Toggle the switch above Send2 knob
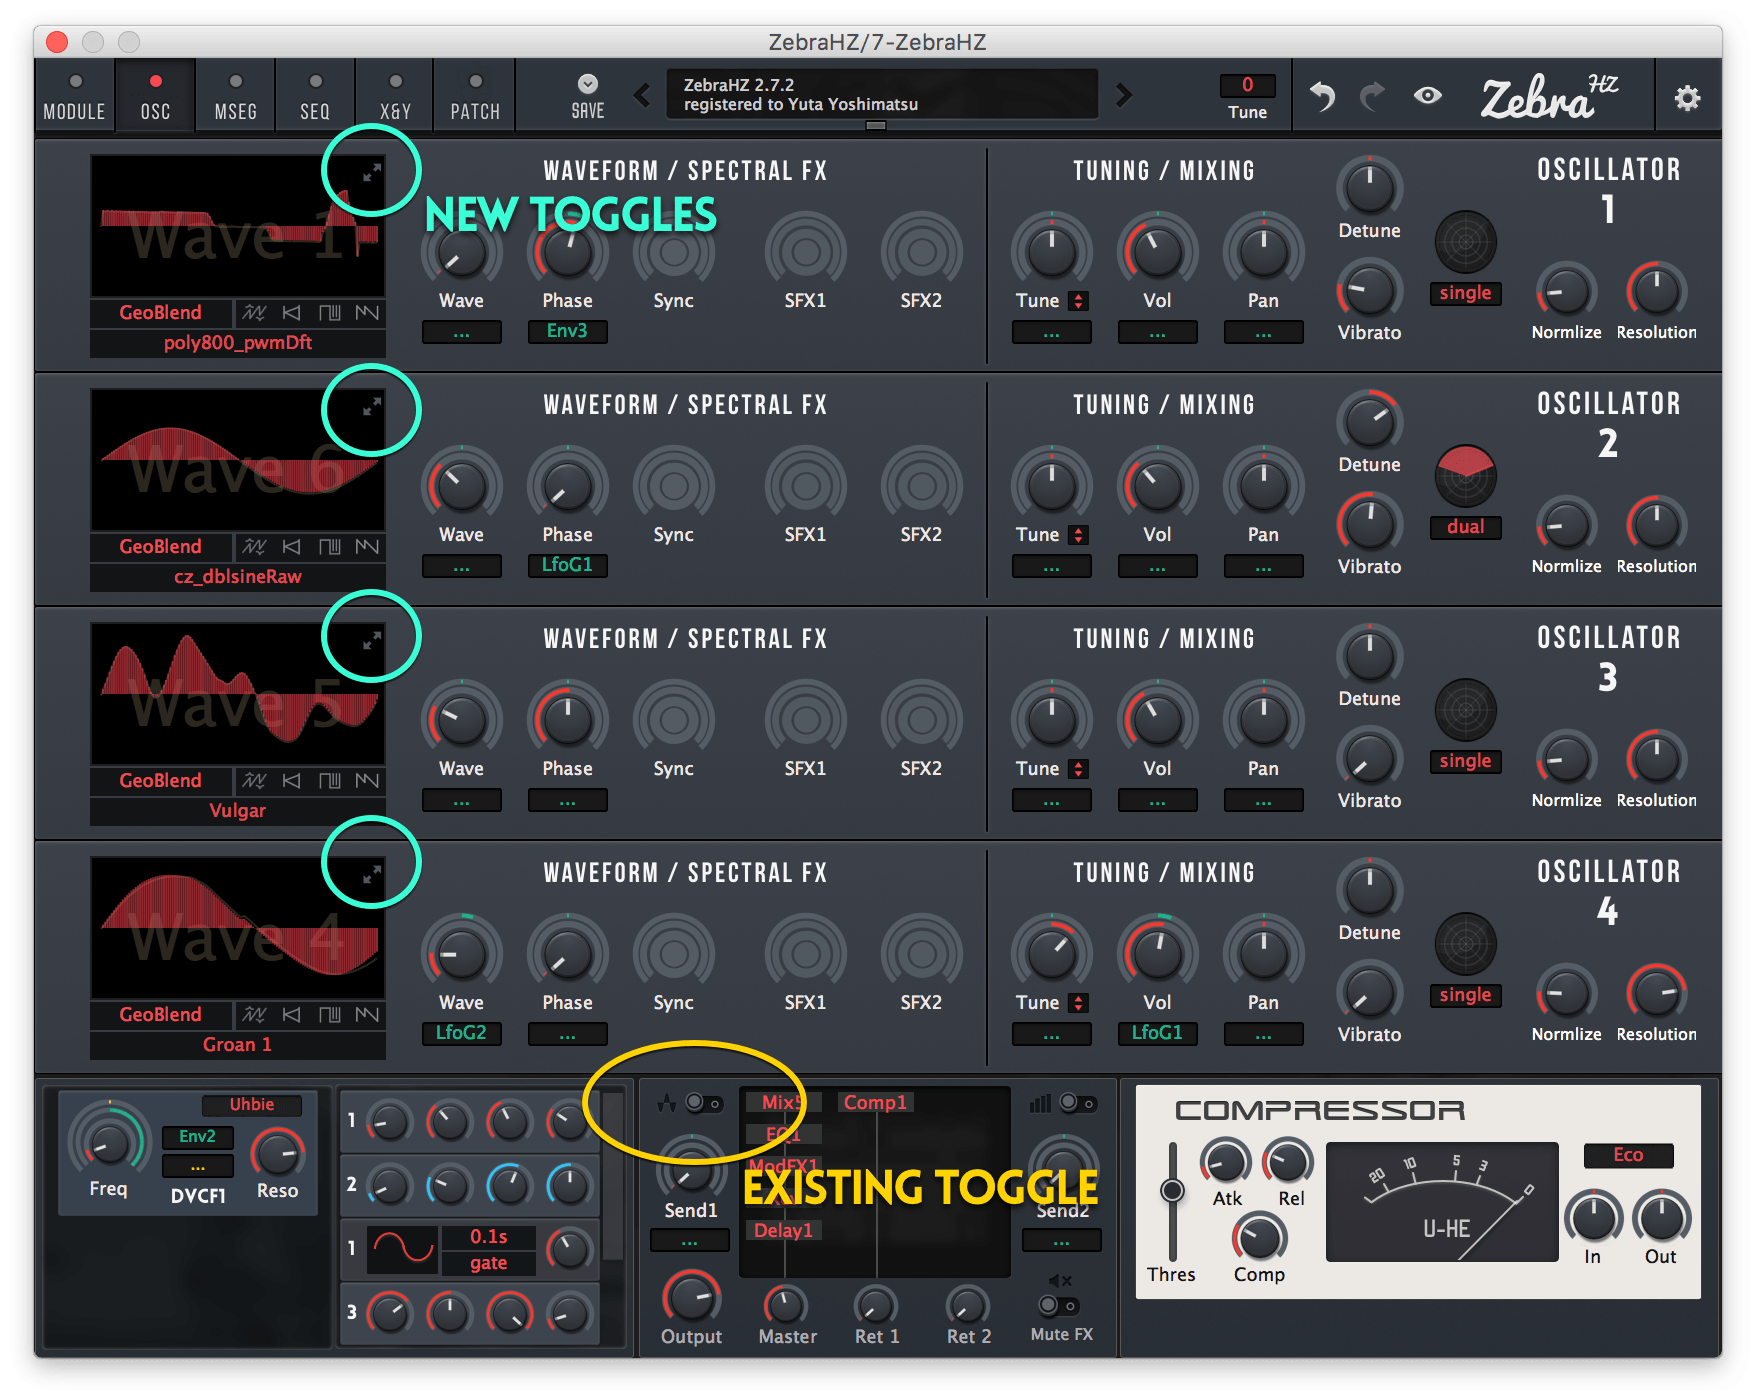Viewport: 1756px width, 1400px height. point(1078,1103)
